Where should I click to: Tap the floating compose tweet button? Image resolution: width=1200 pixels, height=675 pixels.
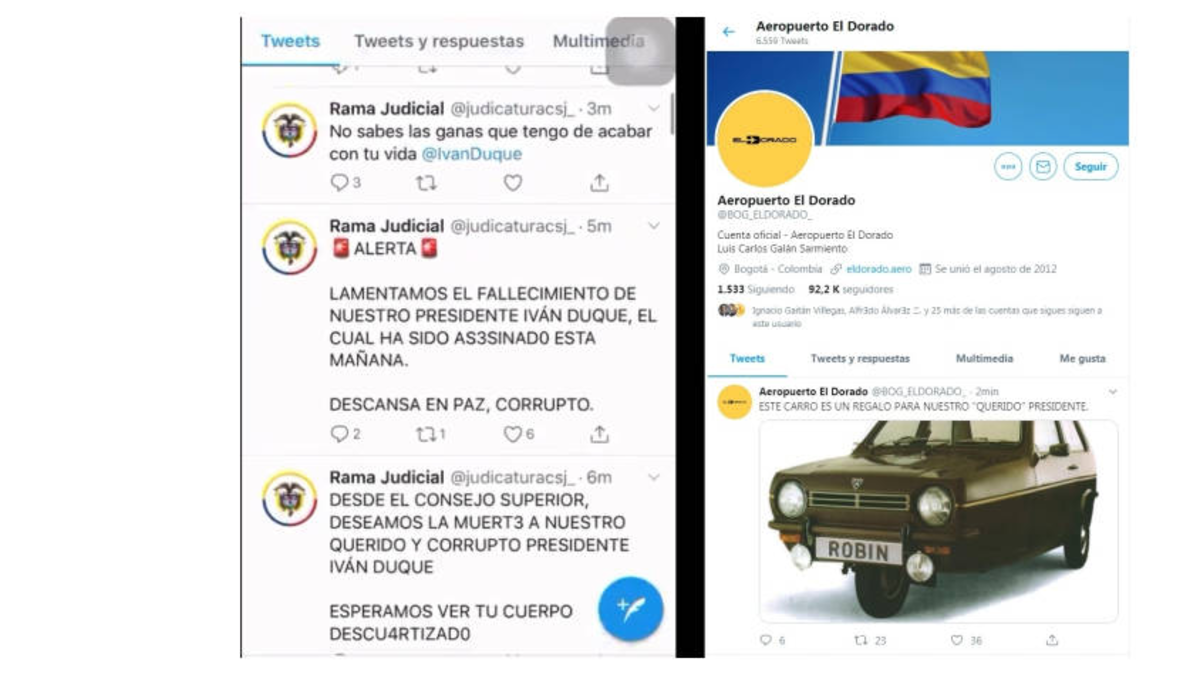point(630,608)
